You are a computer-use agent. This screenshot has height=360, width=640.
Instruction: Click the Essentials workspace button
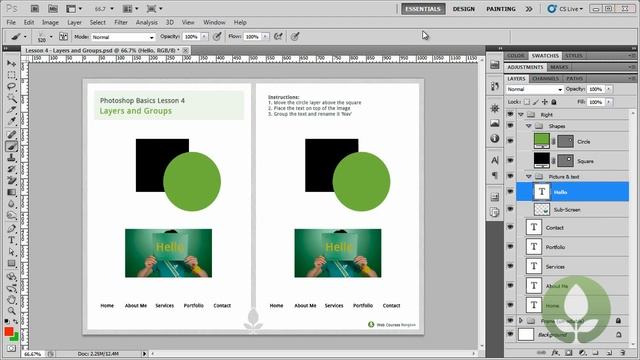(423, 9)
